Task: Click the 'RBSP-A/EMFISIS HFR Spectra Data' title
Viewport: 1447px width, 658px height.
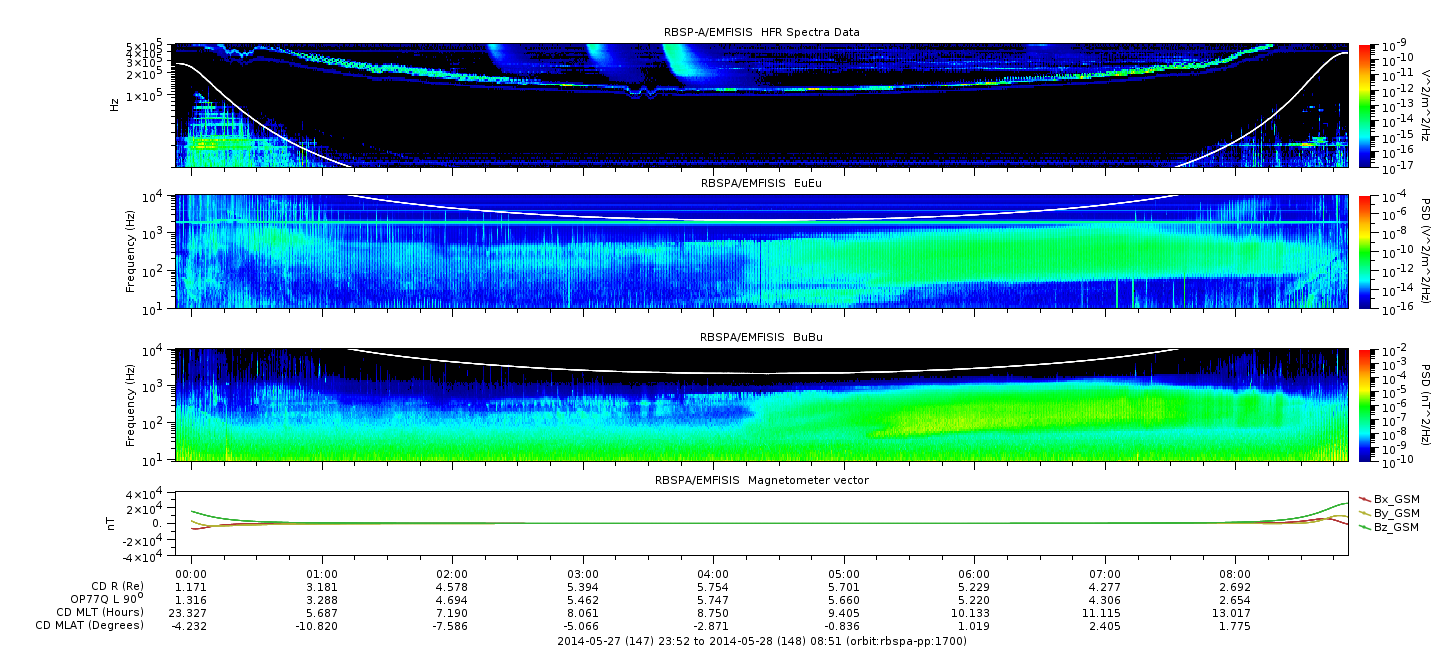Action: click(x=761, y=33)
